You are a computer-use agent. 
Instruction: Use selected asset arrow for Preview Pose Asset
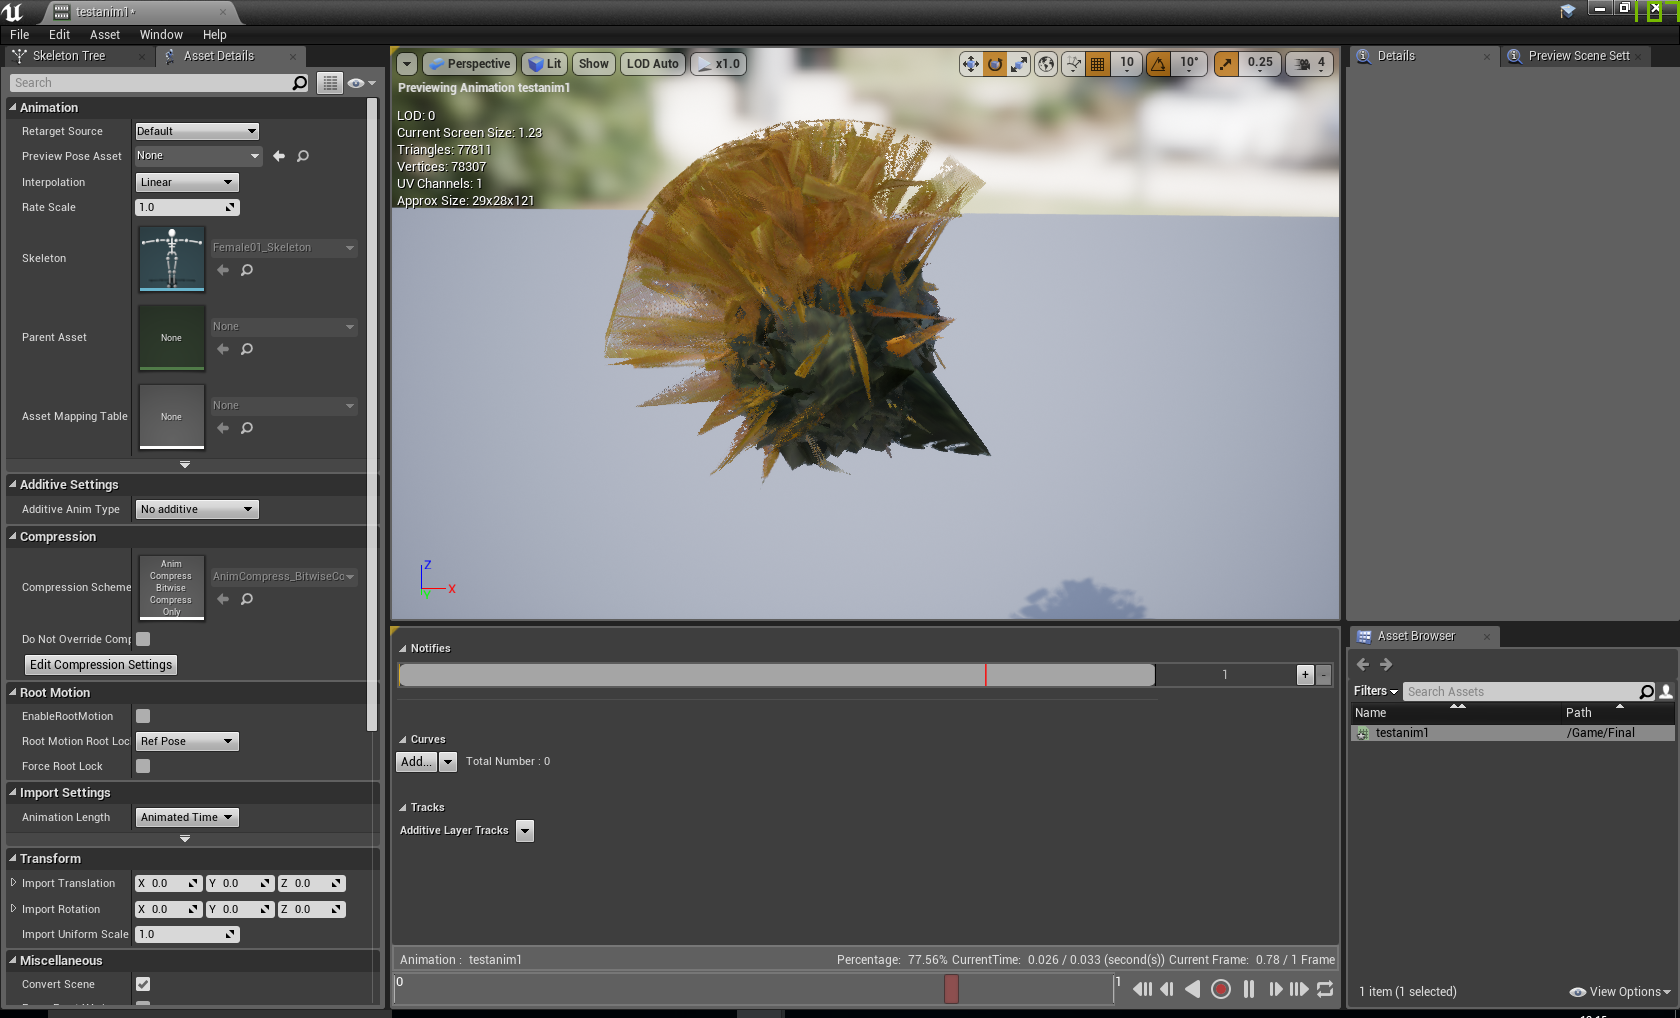279,156
